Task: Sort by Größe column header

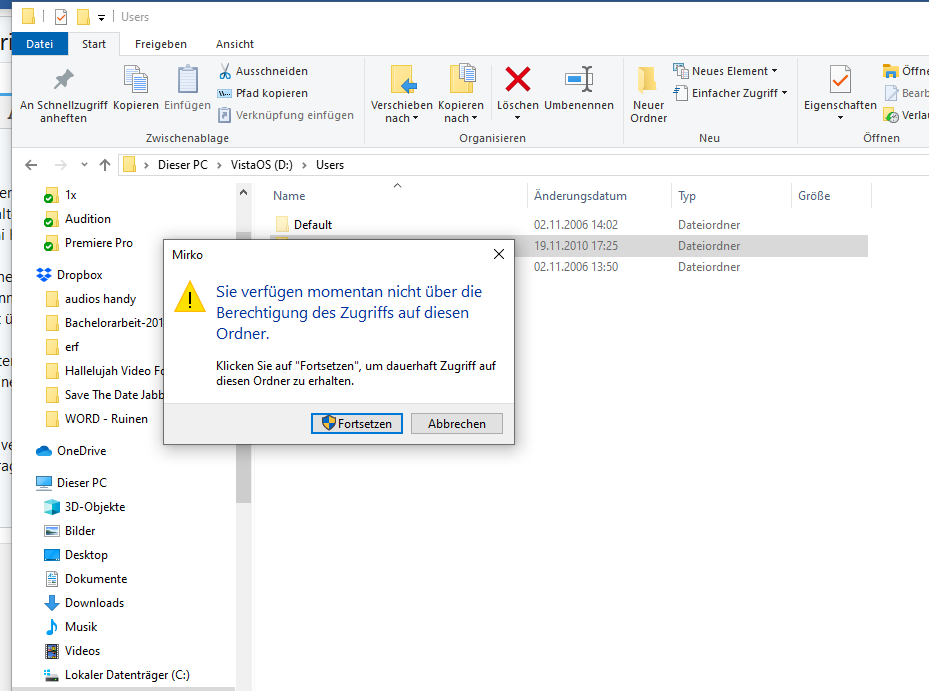Action: (x=832, y=196)
